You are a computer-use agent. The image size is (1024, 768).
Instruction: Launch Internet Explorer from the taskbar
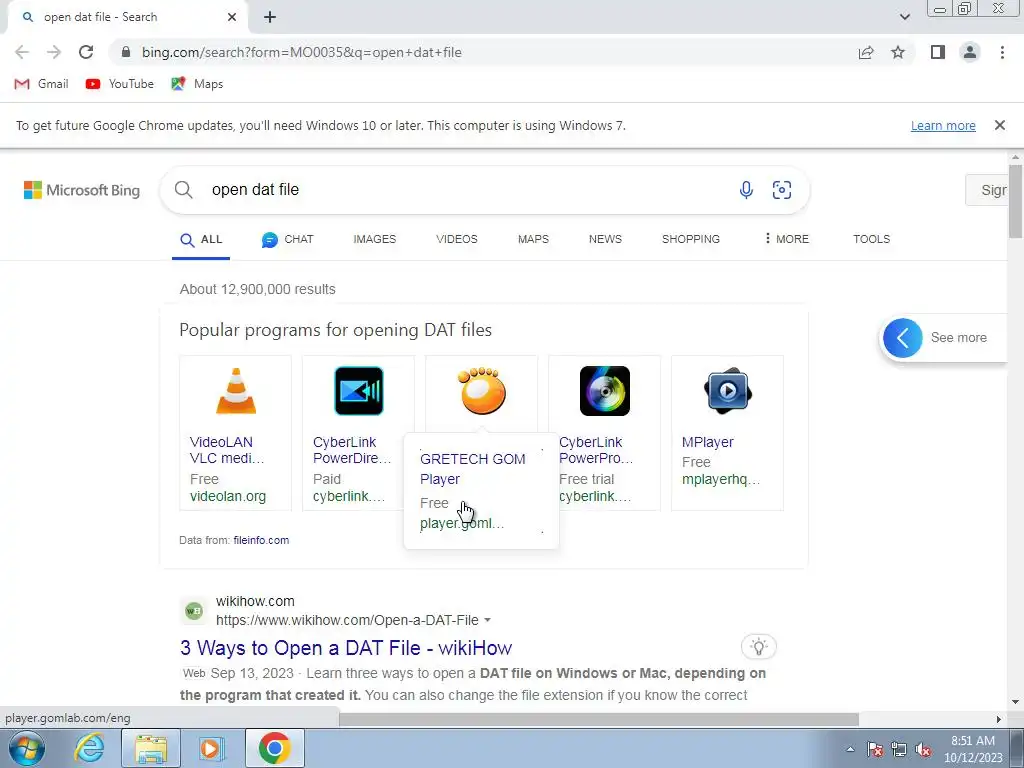(x=89, y=748)
